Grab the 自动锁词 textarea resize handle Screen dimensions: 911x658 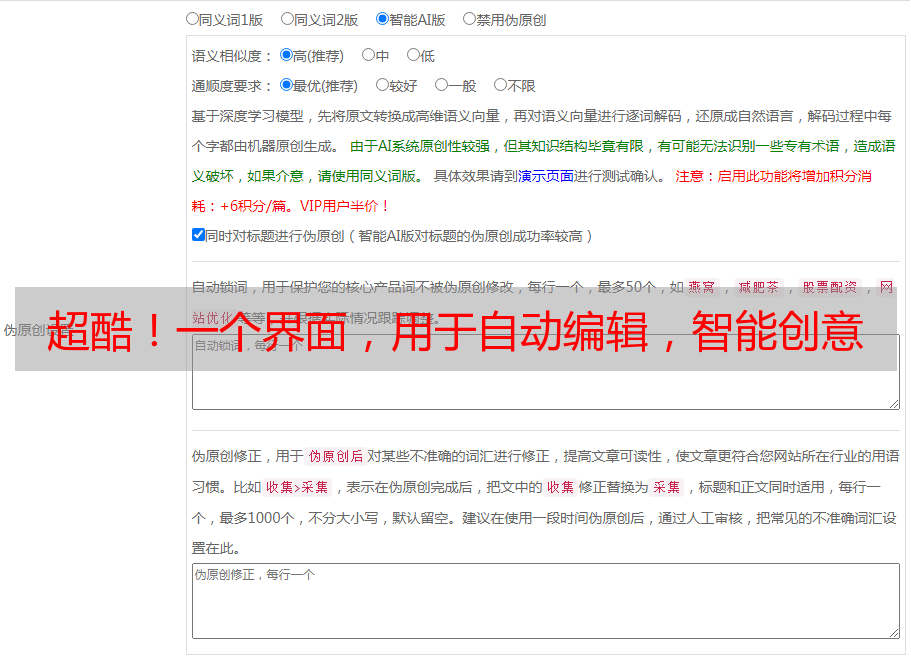coord(894,404)
